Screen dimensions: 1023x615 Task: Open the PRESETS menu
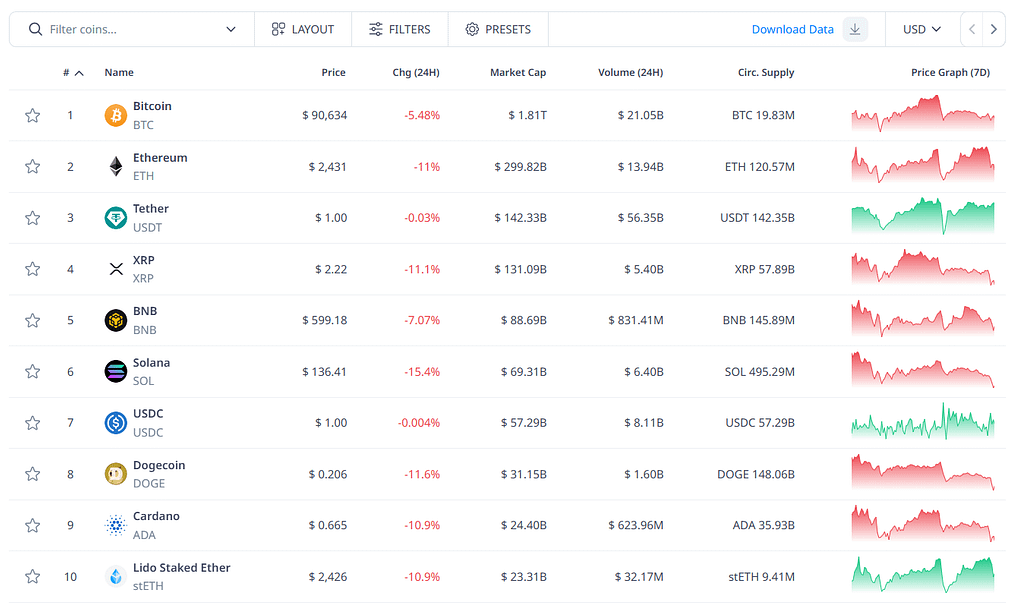(x=498, y=29)
